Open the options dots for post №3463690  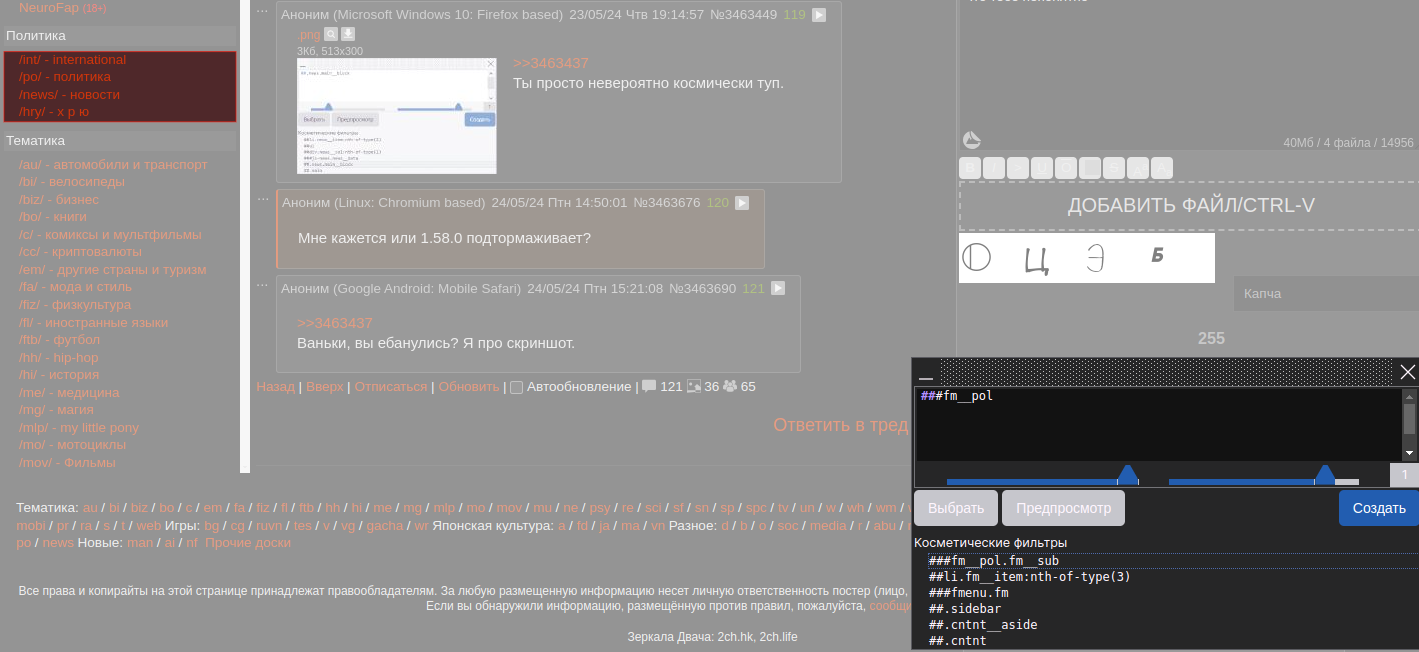click(263, 285)
